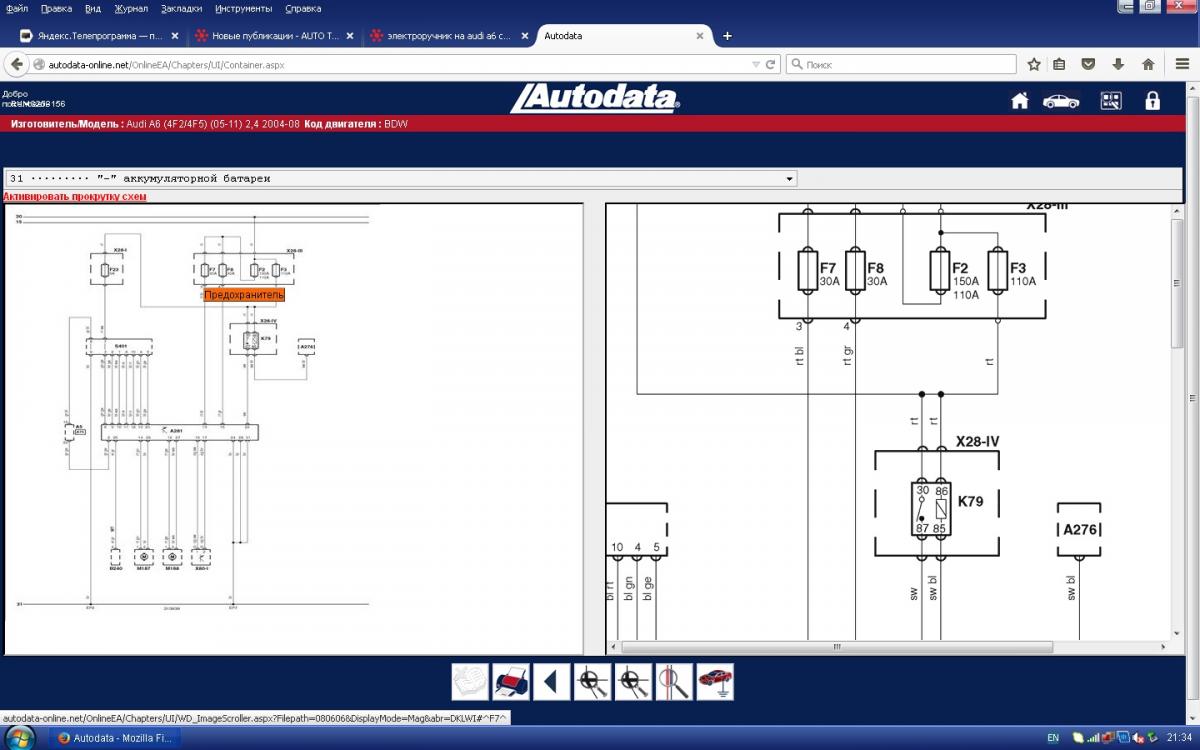Click the red car ground-point icon
Image resolution: width=1200 pixels, height=750 pixels.
715,682
